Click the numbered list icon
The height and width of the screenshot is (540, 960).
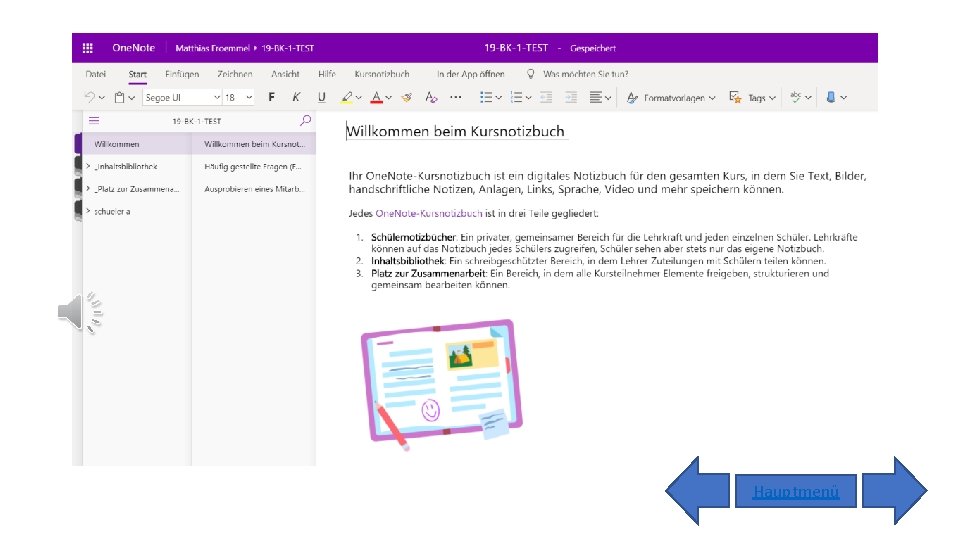[x=516, y=97]
